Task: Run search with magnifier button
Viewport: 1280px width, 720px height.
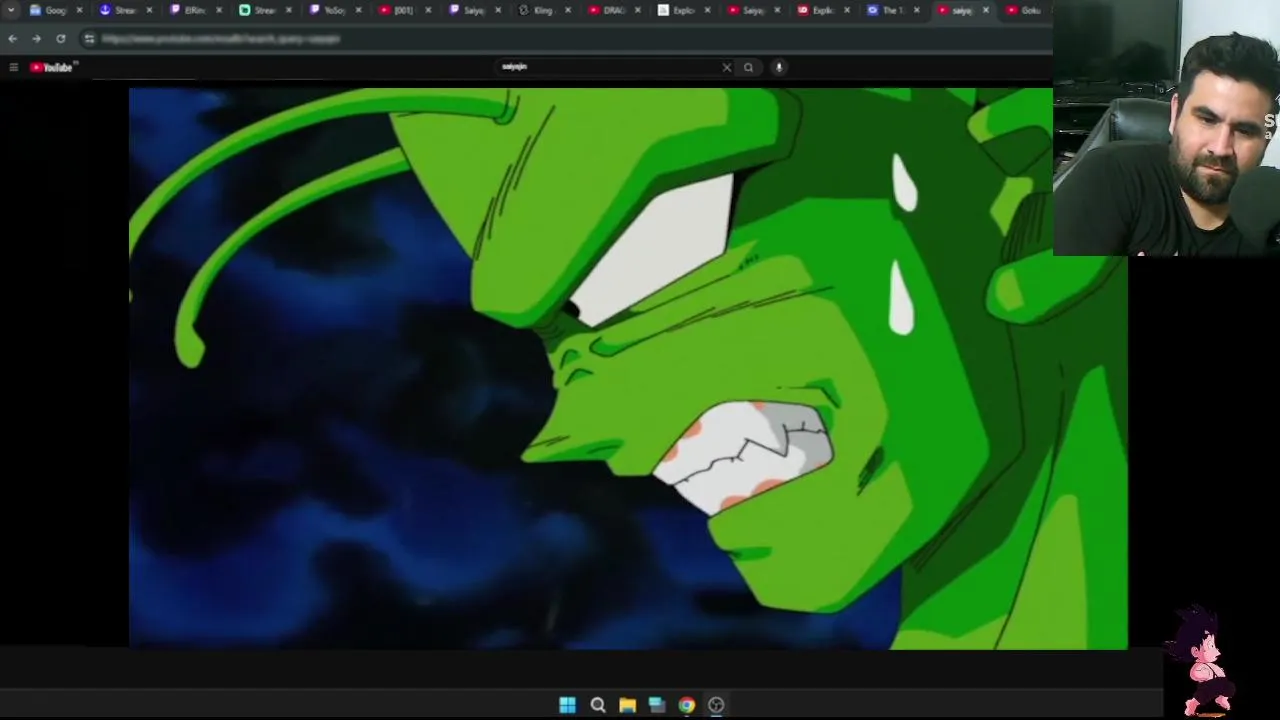Action: [x=748, y=67]
